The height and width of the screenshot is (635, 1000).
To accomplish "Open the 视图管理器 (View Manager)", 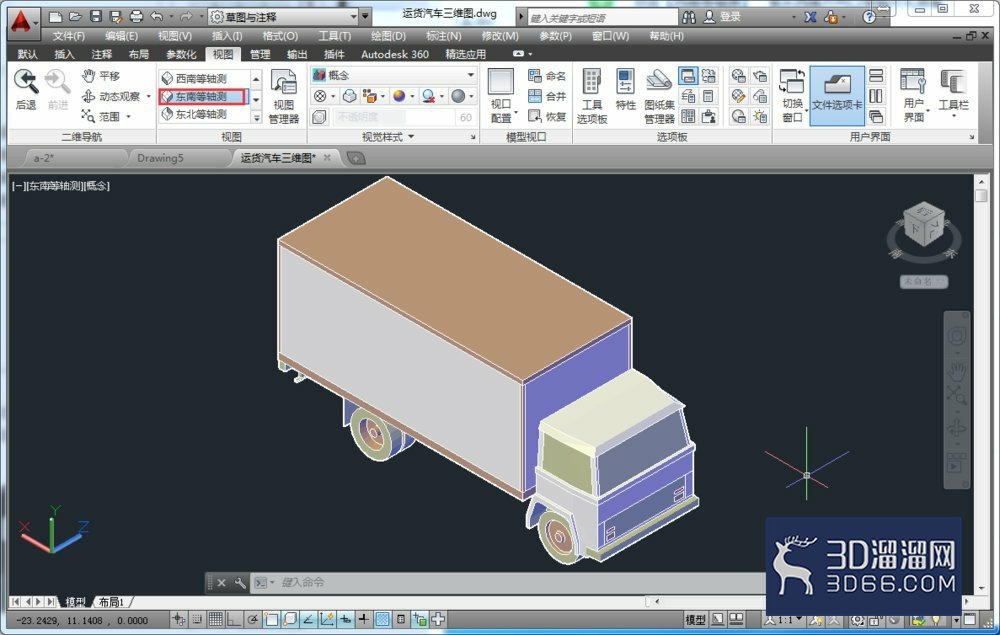I will coord(284,97).
